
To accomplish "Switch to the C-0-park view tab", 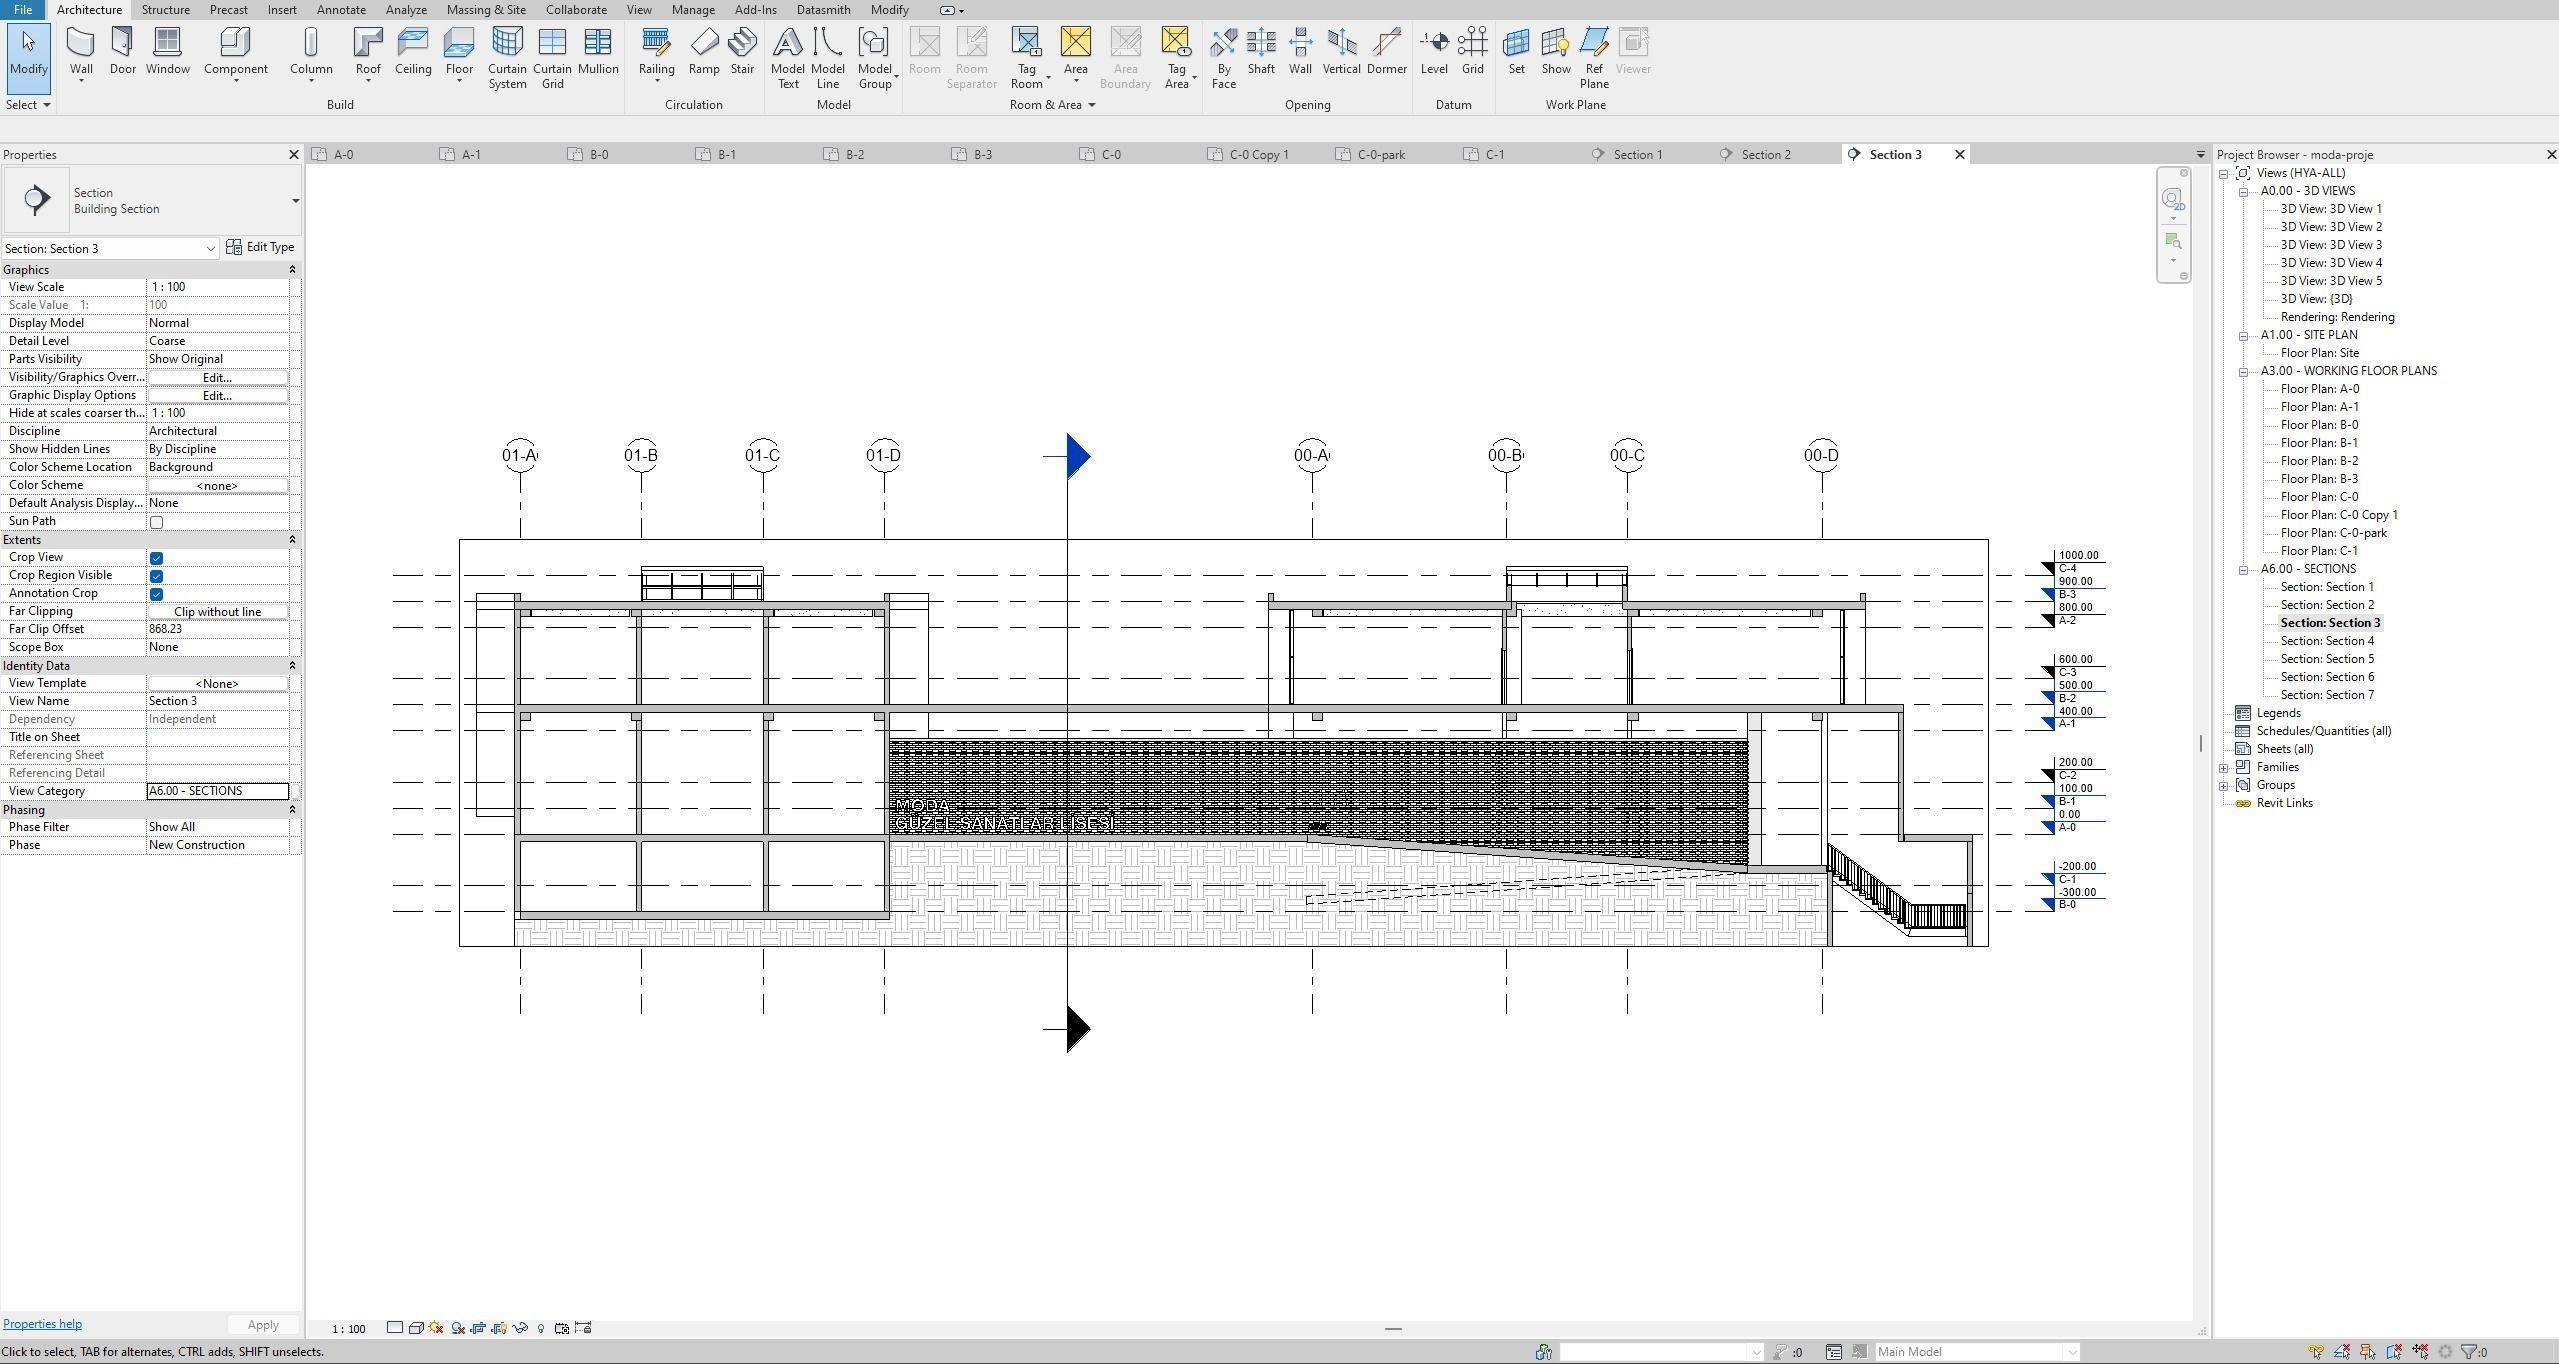I will coord(1380,155).
